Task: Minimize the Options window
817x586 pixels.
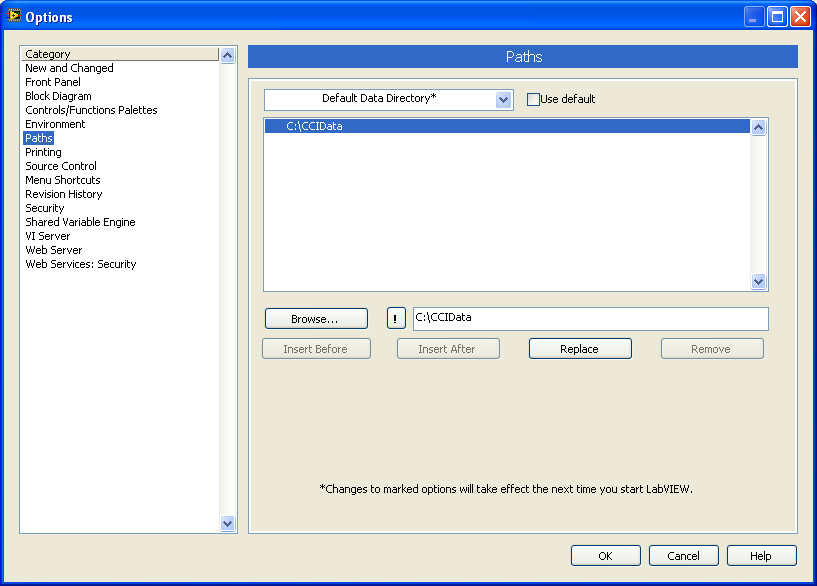Action: [x=754, y=17]
